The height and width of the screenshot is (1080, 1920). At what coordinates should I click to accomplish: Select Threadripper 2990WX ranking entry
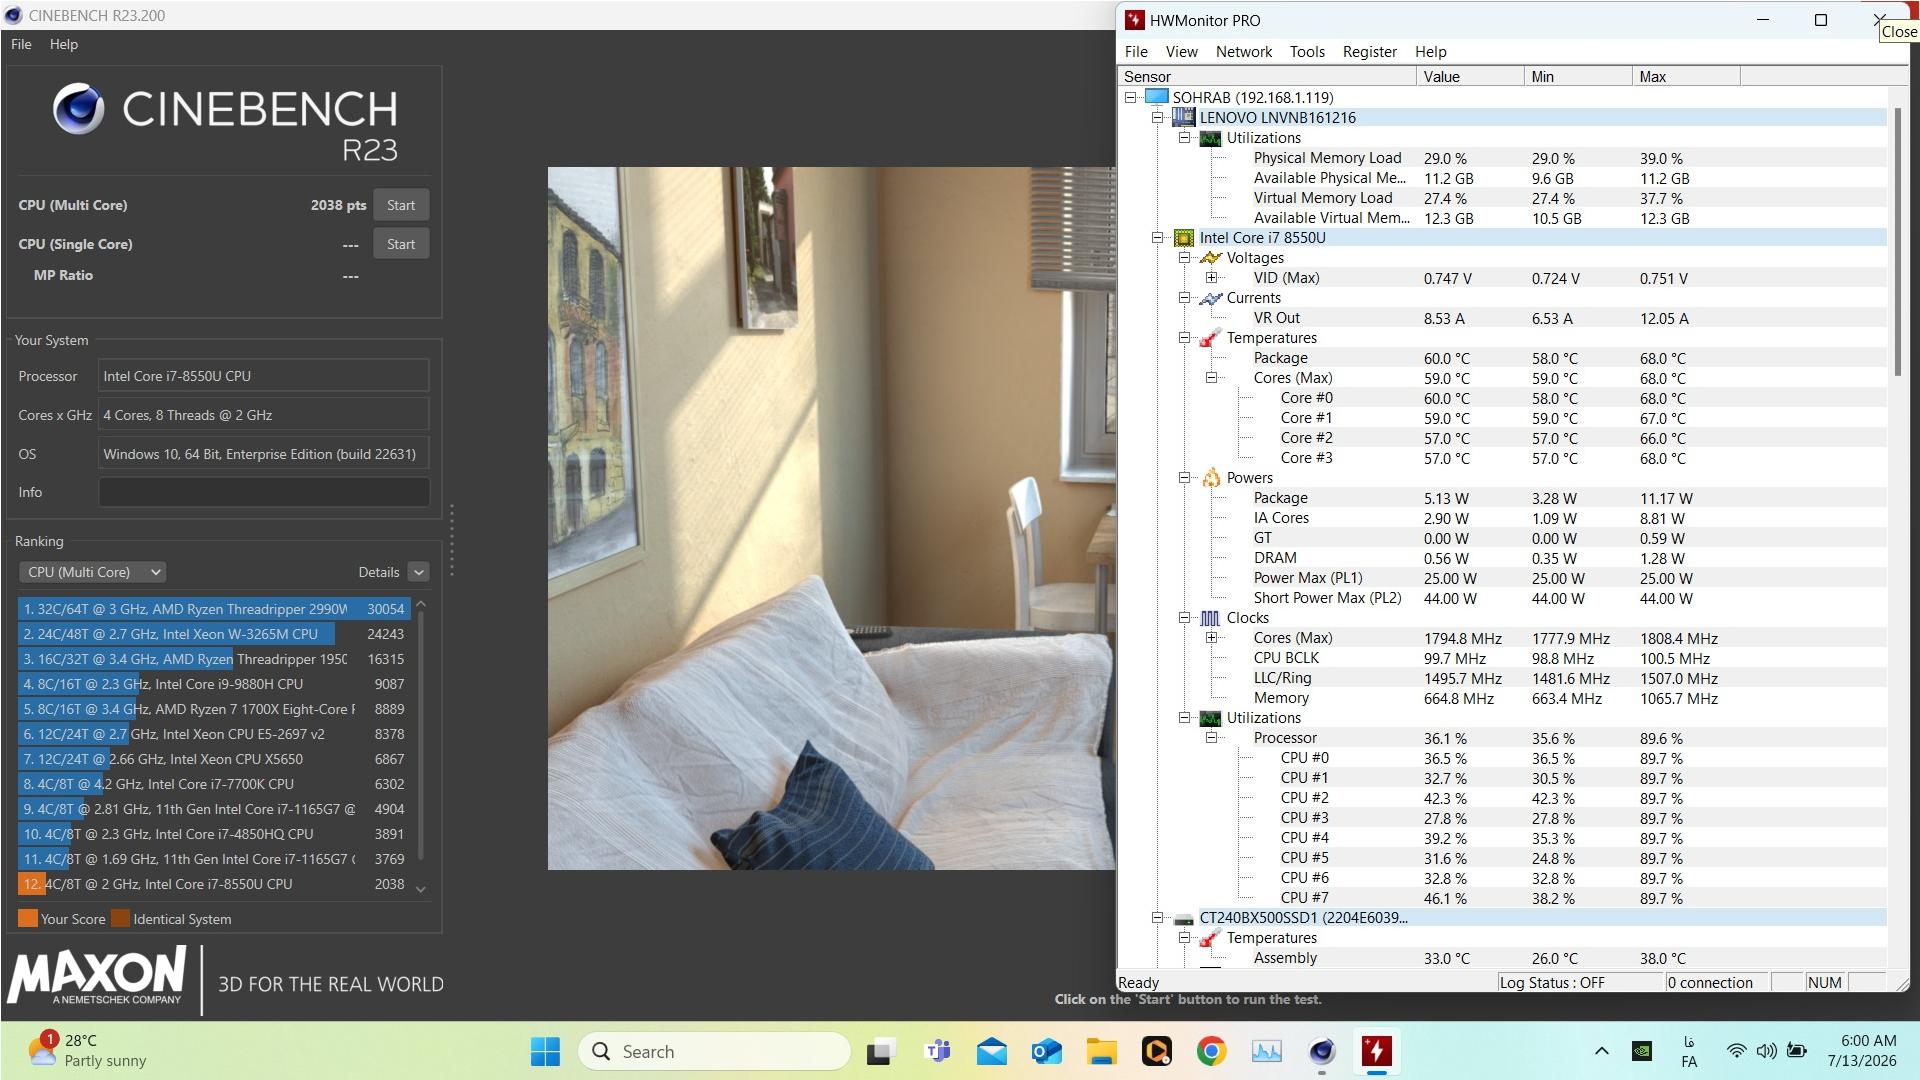pos(214,609)
